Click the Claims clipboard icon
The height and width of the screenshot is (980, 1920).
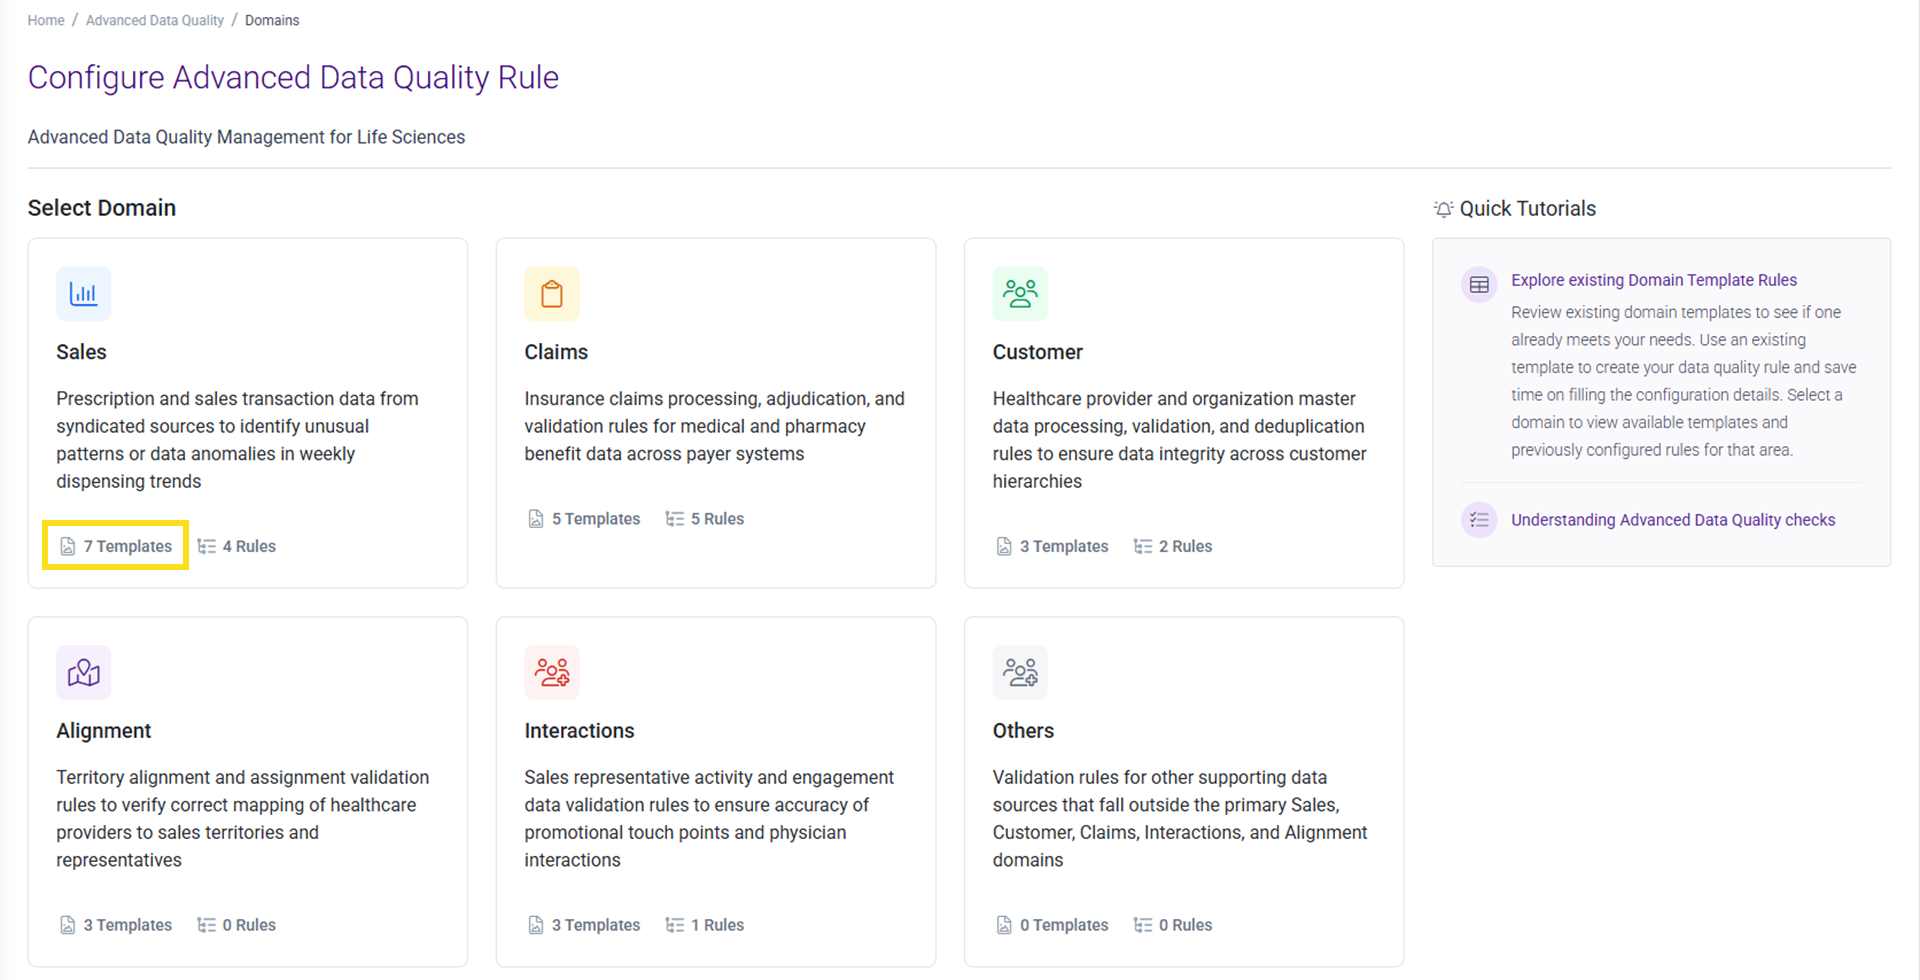[551, 294]
